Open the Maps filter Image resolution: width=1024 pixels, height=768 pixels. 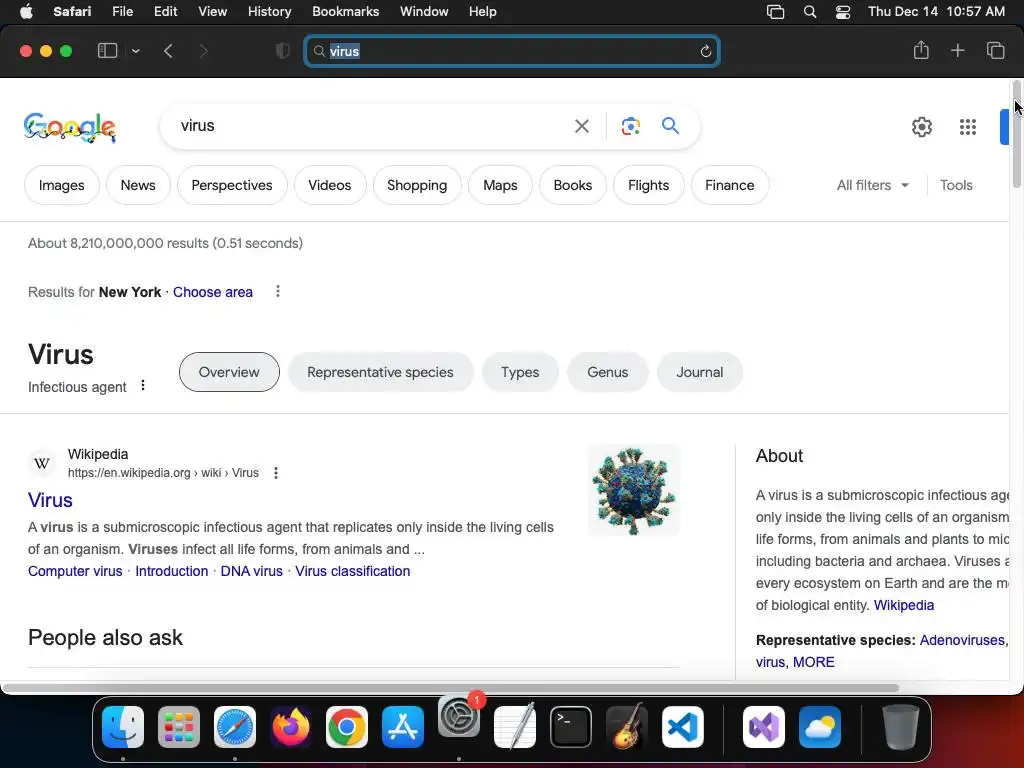(x=500, y=185)
